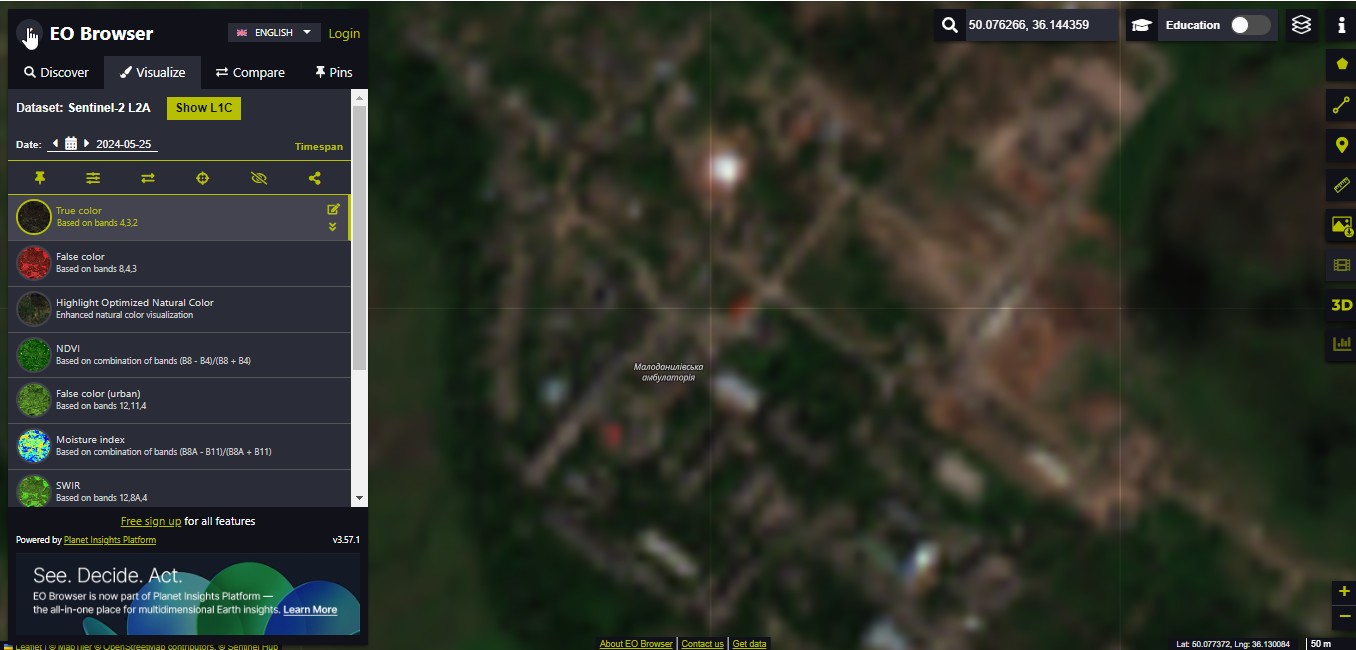
Task: Open the 3D view mode
Action: (1341, 305)
